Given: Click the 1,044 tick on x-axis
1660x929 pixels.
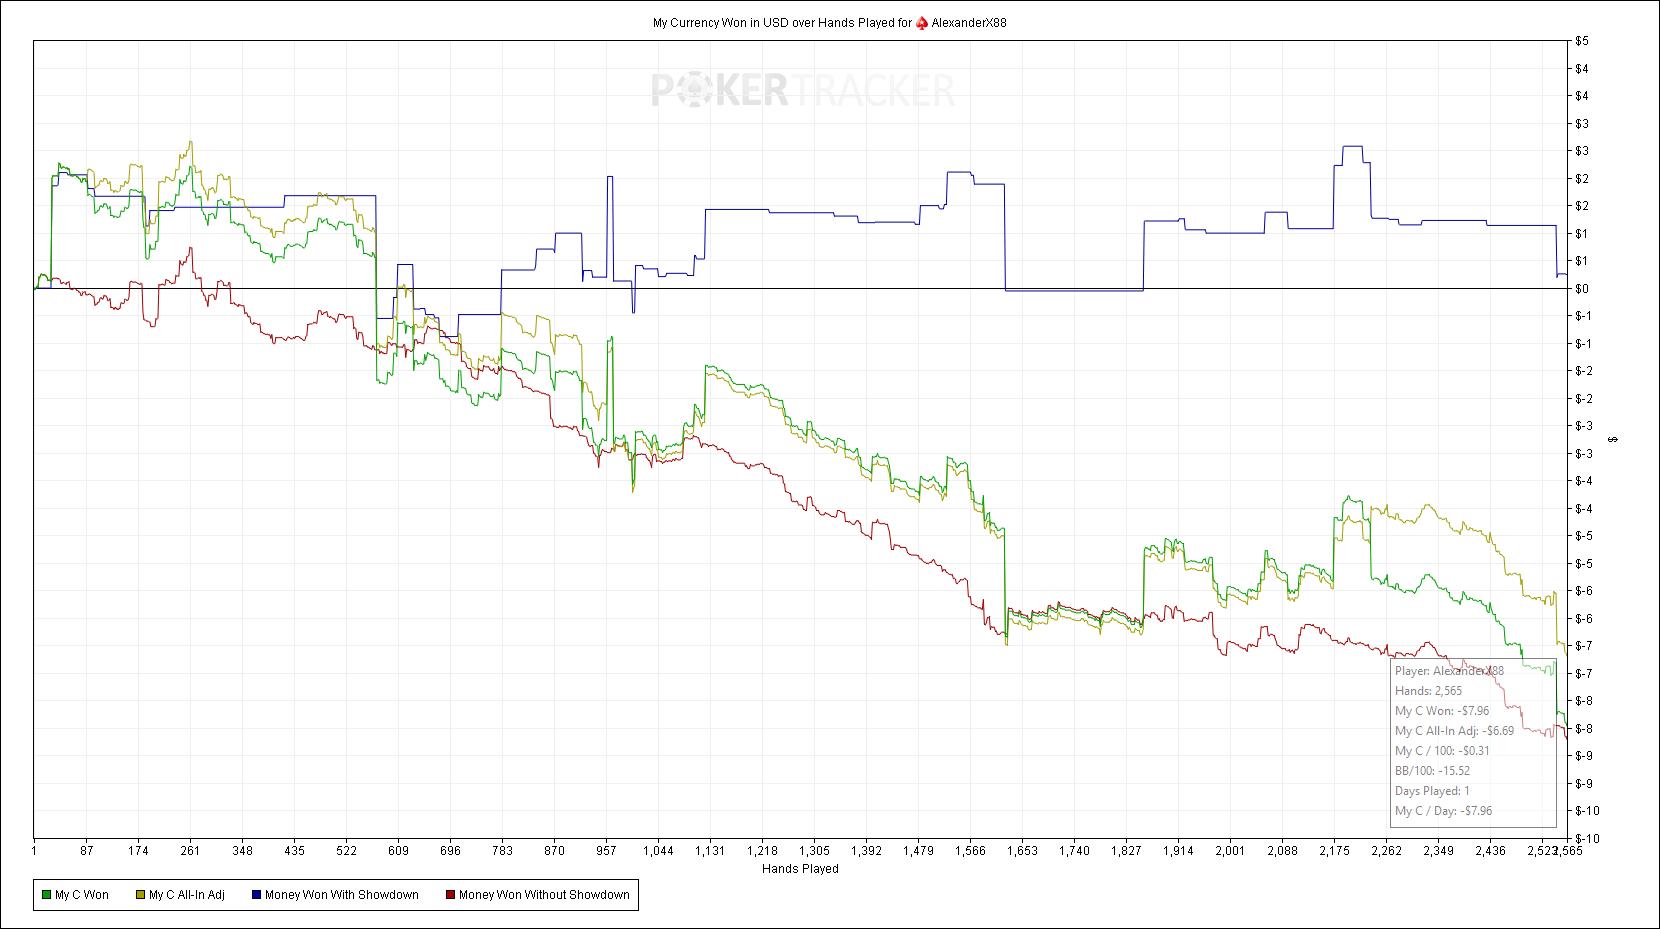Looking at the screenshot, I should (658, 851).
